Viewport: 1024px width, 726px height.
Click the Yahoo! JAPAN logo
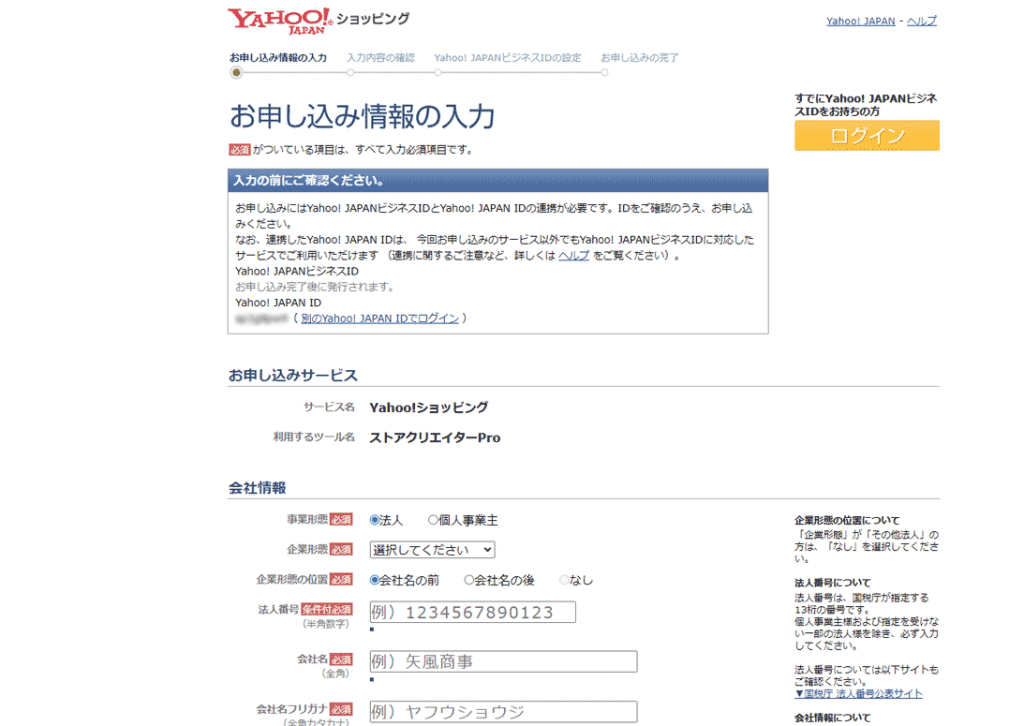point(279,20)
